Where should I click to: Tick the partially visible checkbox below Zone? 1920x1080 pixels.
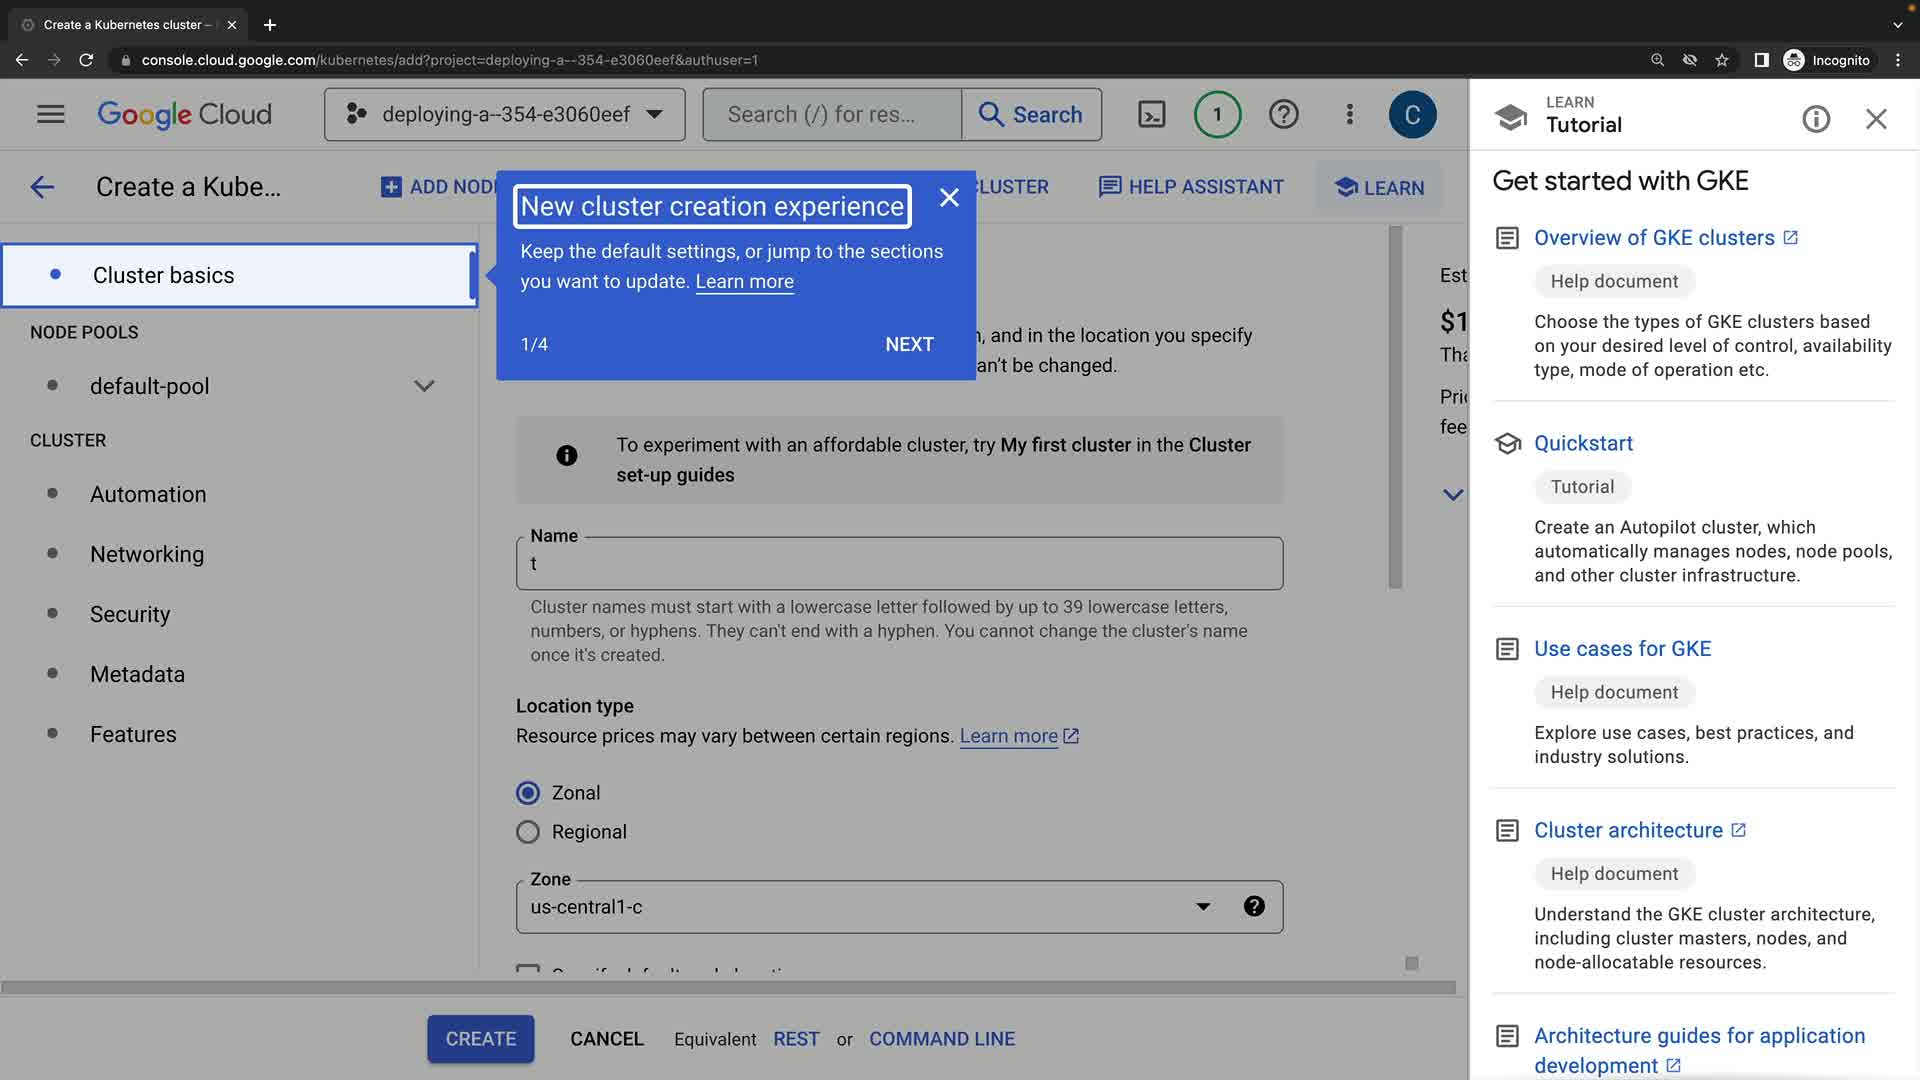[x=528, y=968]
